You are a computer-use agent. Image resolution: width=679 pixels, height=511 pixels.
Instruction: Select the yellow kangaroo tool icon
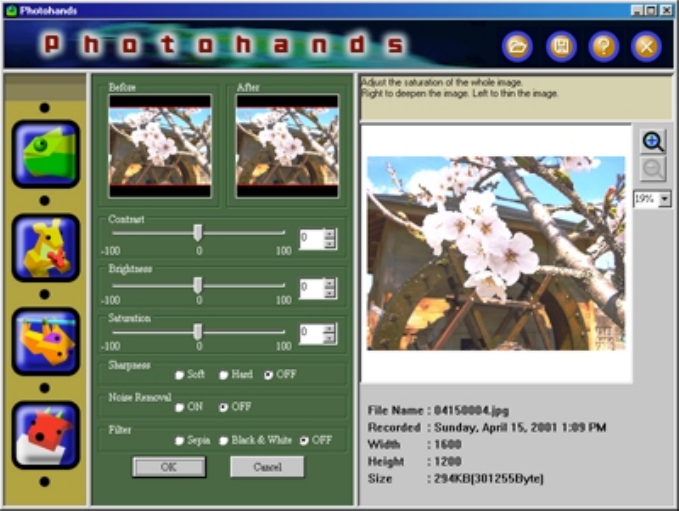point(46,248)
